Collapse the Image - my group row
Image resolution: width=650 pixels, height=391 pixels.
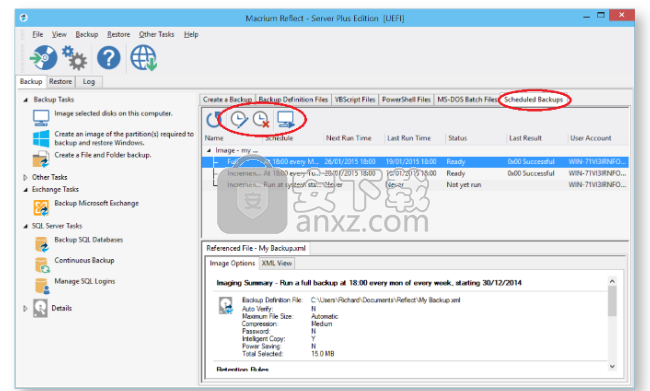[x=209, y=151]
